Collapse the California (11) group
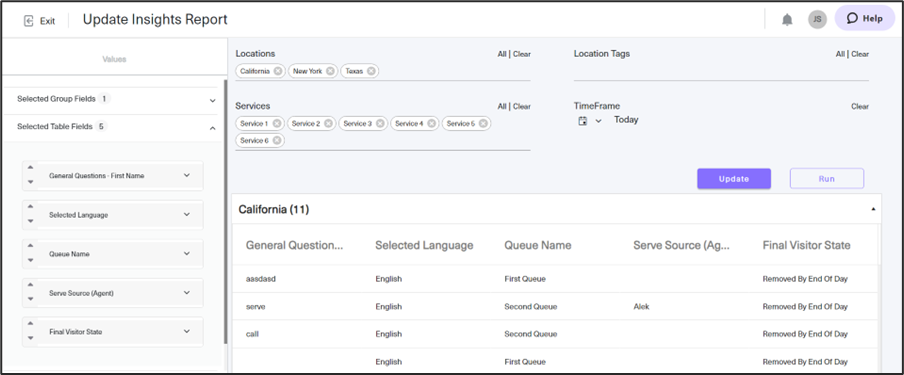Viewport: 904px width, 375px height. click(873, 209)
